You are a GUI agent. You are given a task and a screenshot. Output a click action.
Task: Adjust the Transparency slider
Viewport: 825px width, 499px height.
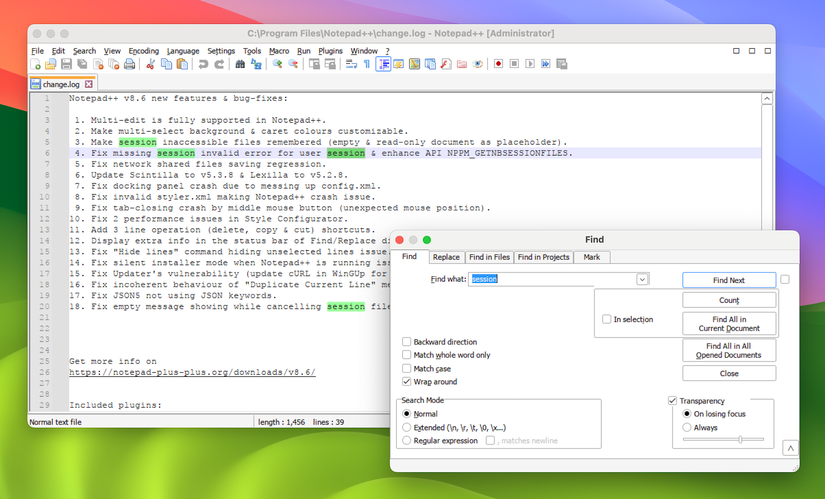point(739,439)
